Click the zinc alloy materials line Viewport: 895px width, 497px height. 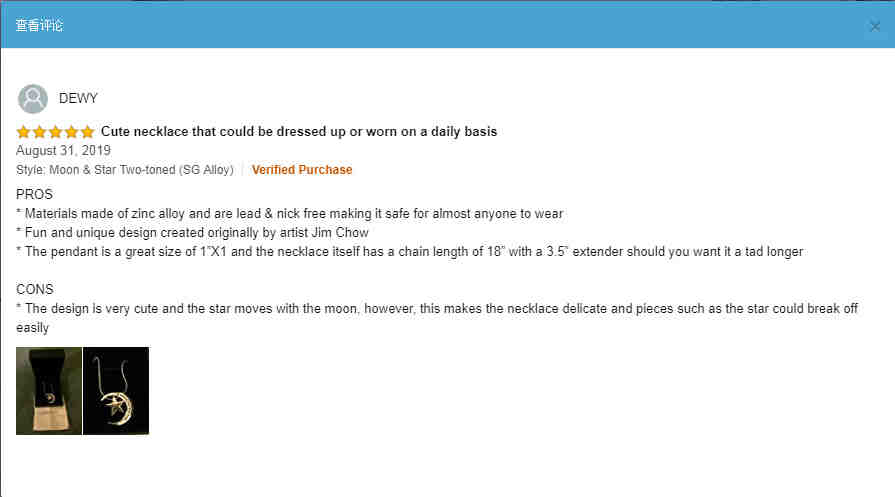(289, 213)
